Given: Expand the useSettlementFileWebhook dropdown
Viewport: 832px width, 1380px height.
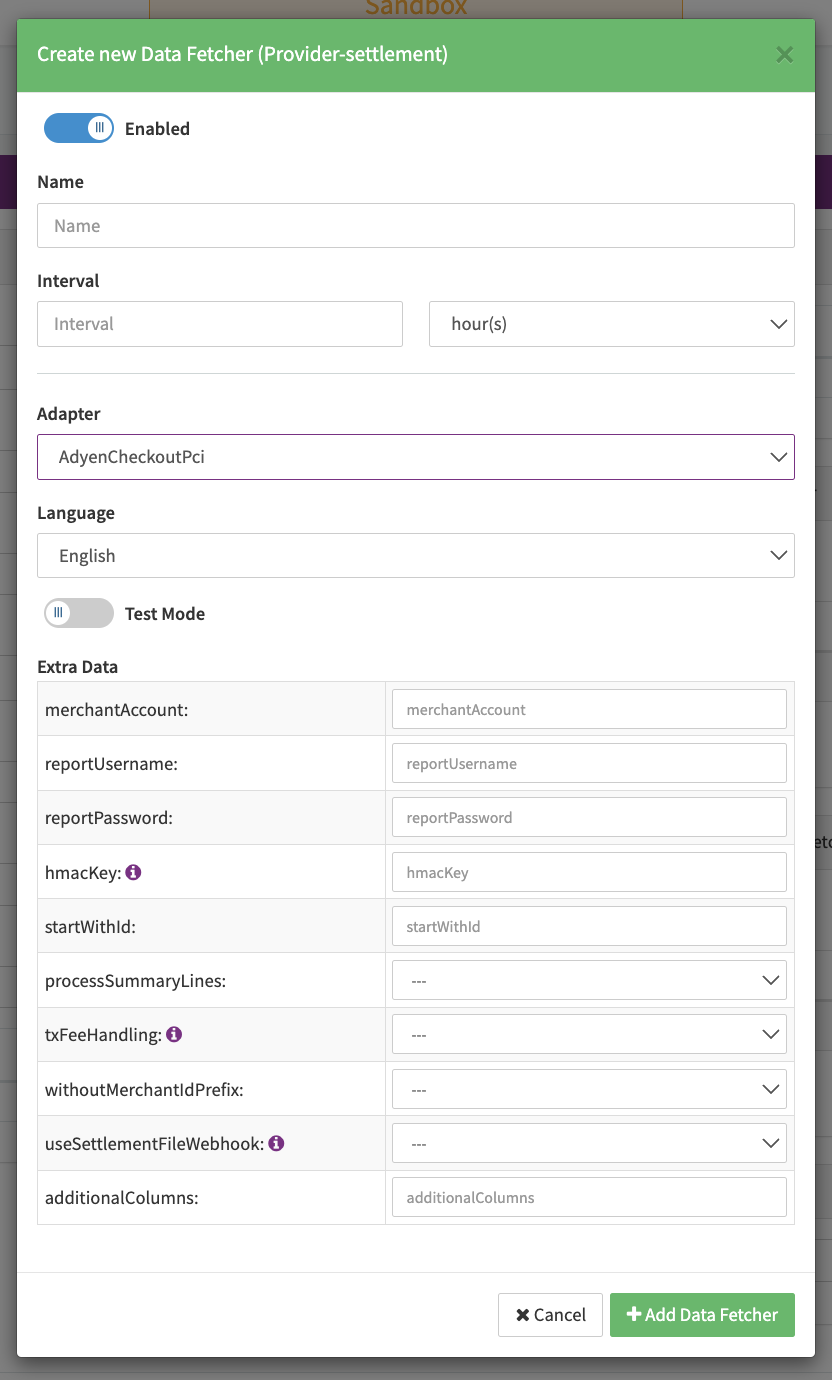Looking at the screenshot, I should pyautogui.click(x=588, y=1143).
